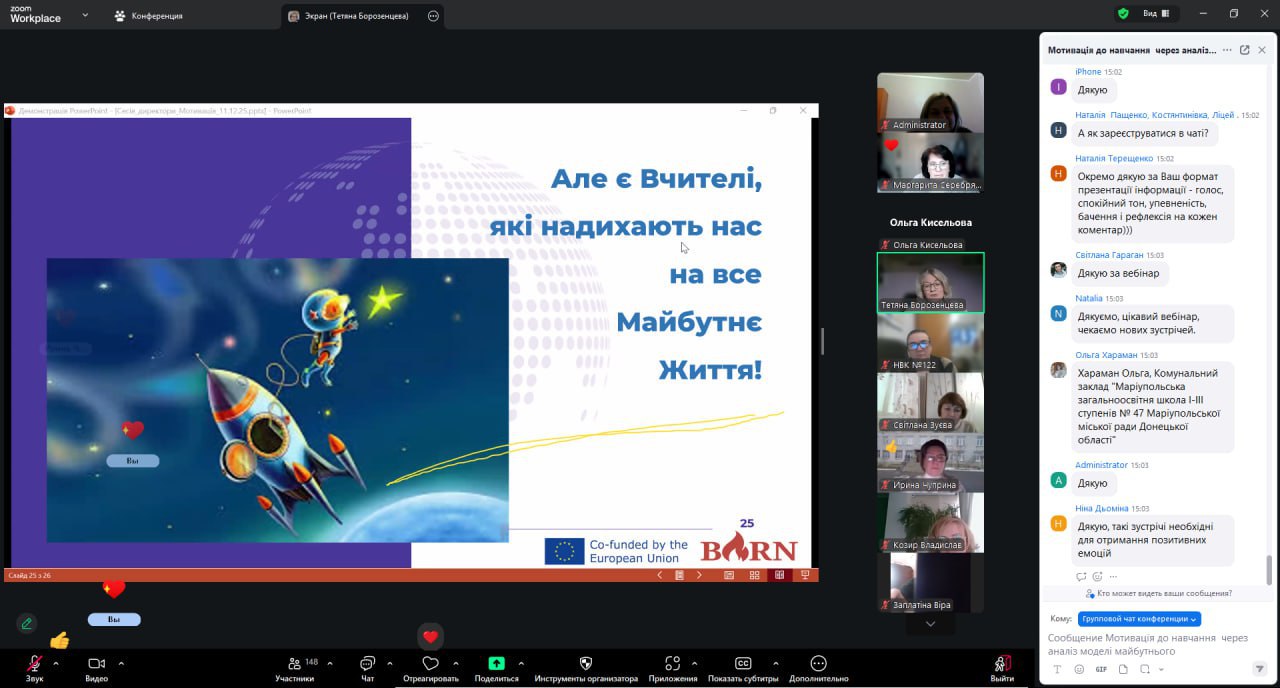Expand the video thumbnails list downward arrow
Viewport: 1280px width, 688px height.
click(x=930, y=624)
